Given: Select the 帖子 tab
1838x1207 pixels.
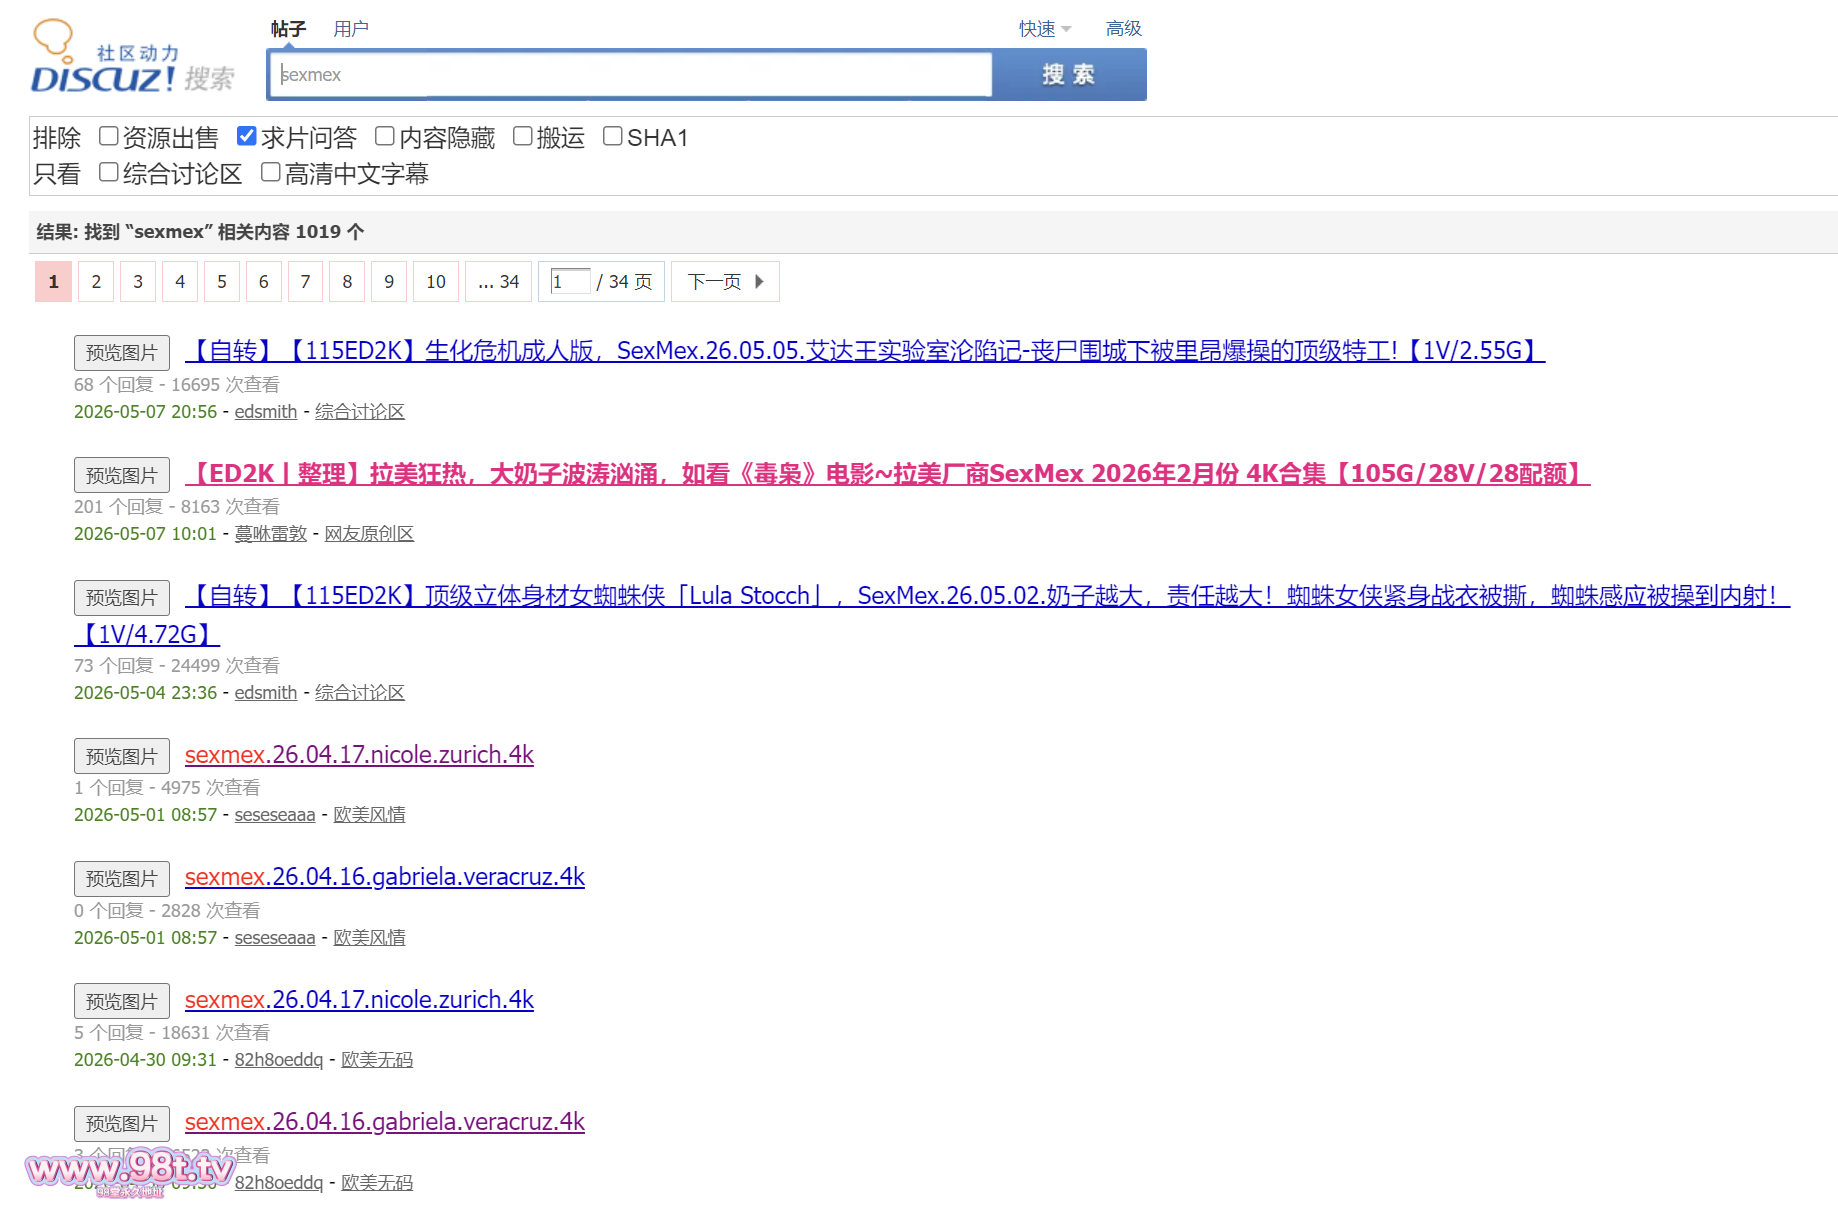Looking at the screenshot, I should 288,29.
